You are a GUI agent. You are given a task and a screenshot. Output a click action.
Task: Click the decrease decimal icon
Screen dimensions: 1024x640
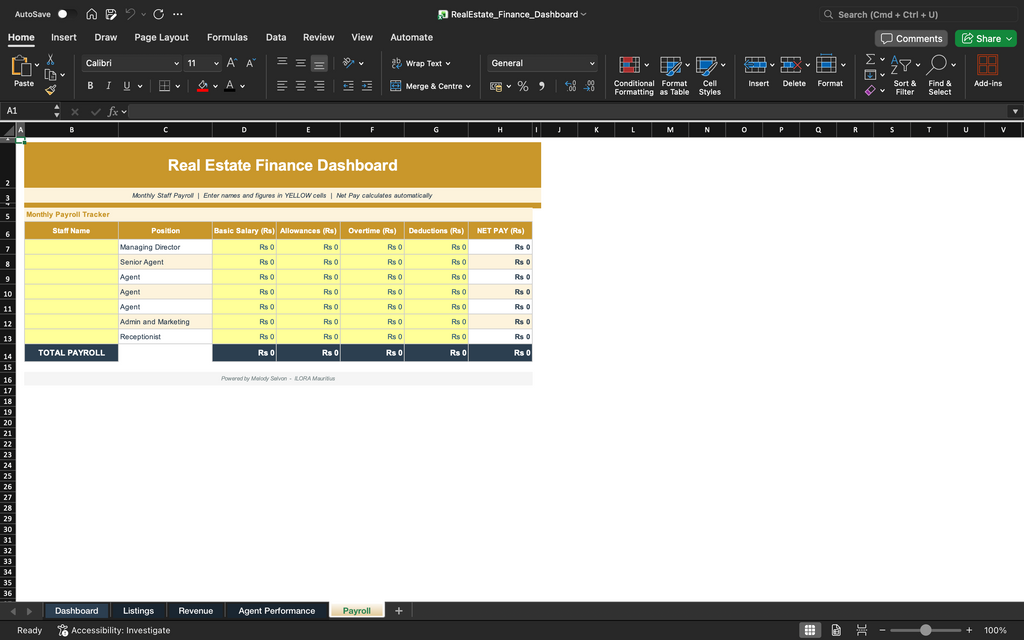coord(589,86)
